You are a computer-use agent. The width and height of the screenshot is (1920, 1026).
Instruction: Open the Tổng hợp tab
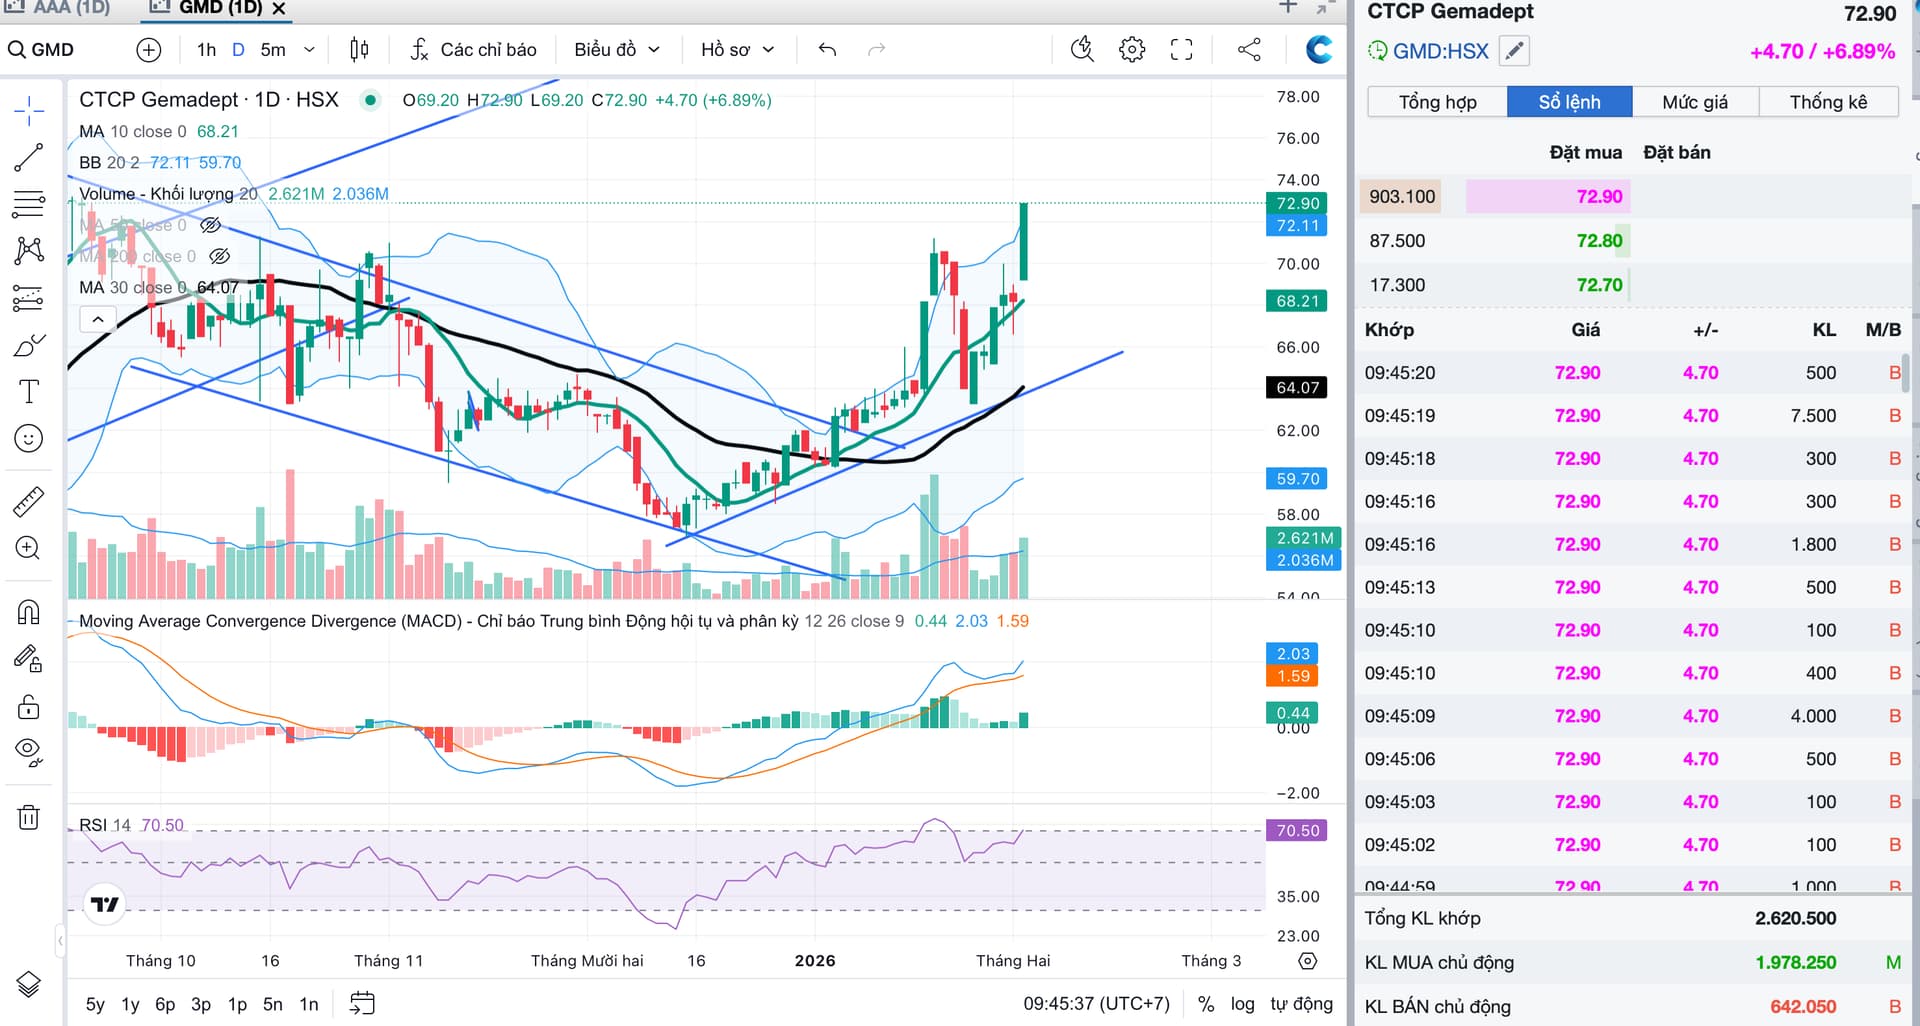[x=1437, y=102]
